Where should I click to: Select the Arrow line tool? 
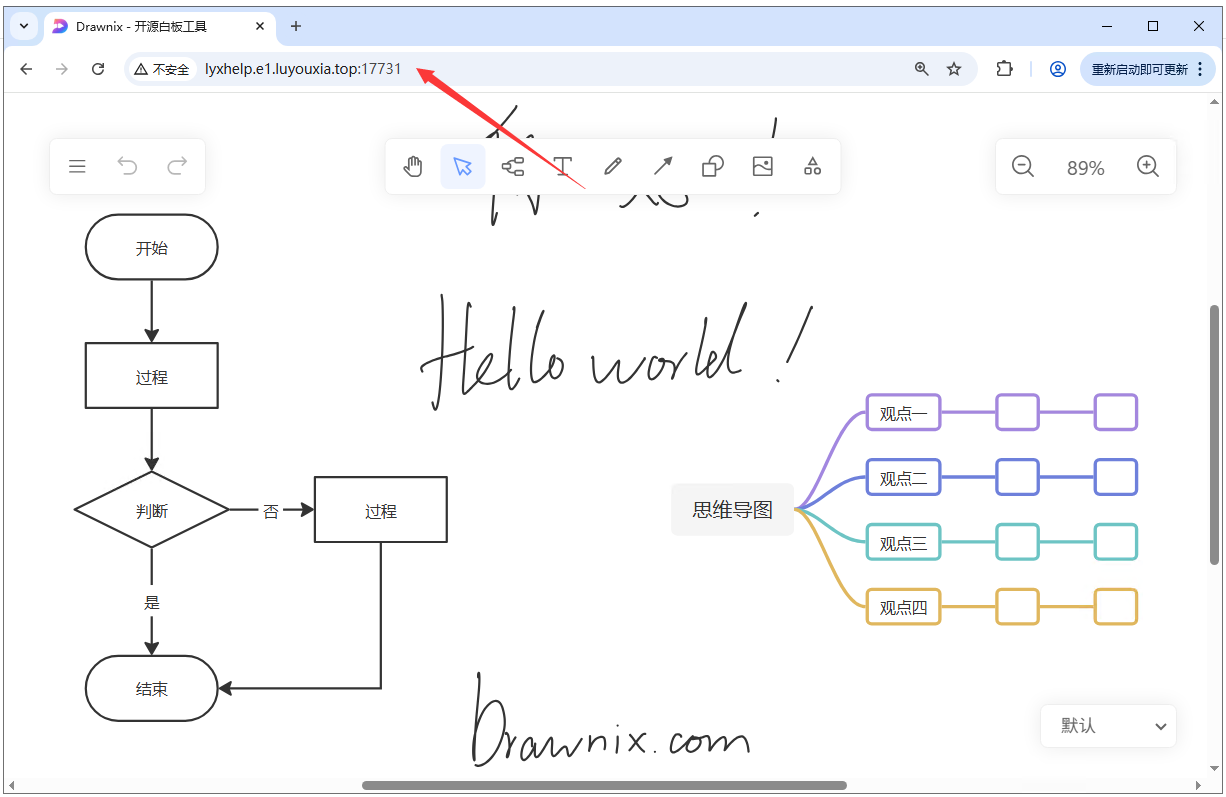[x=663, y=167]
